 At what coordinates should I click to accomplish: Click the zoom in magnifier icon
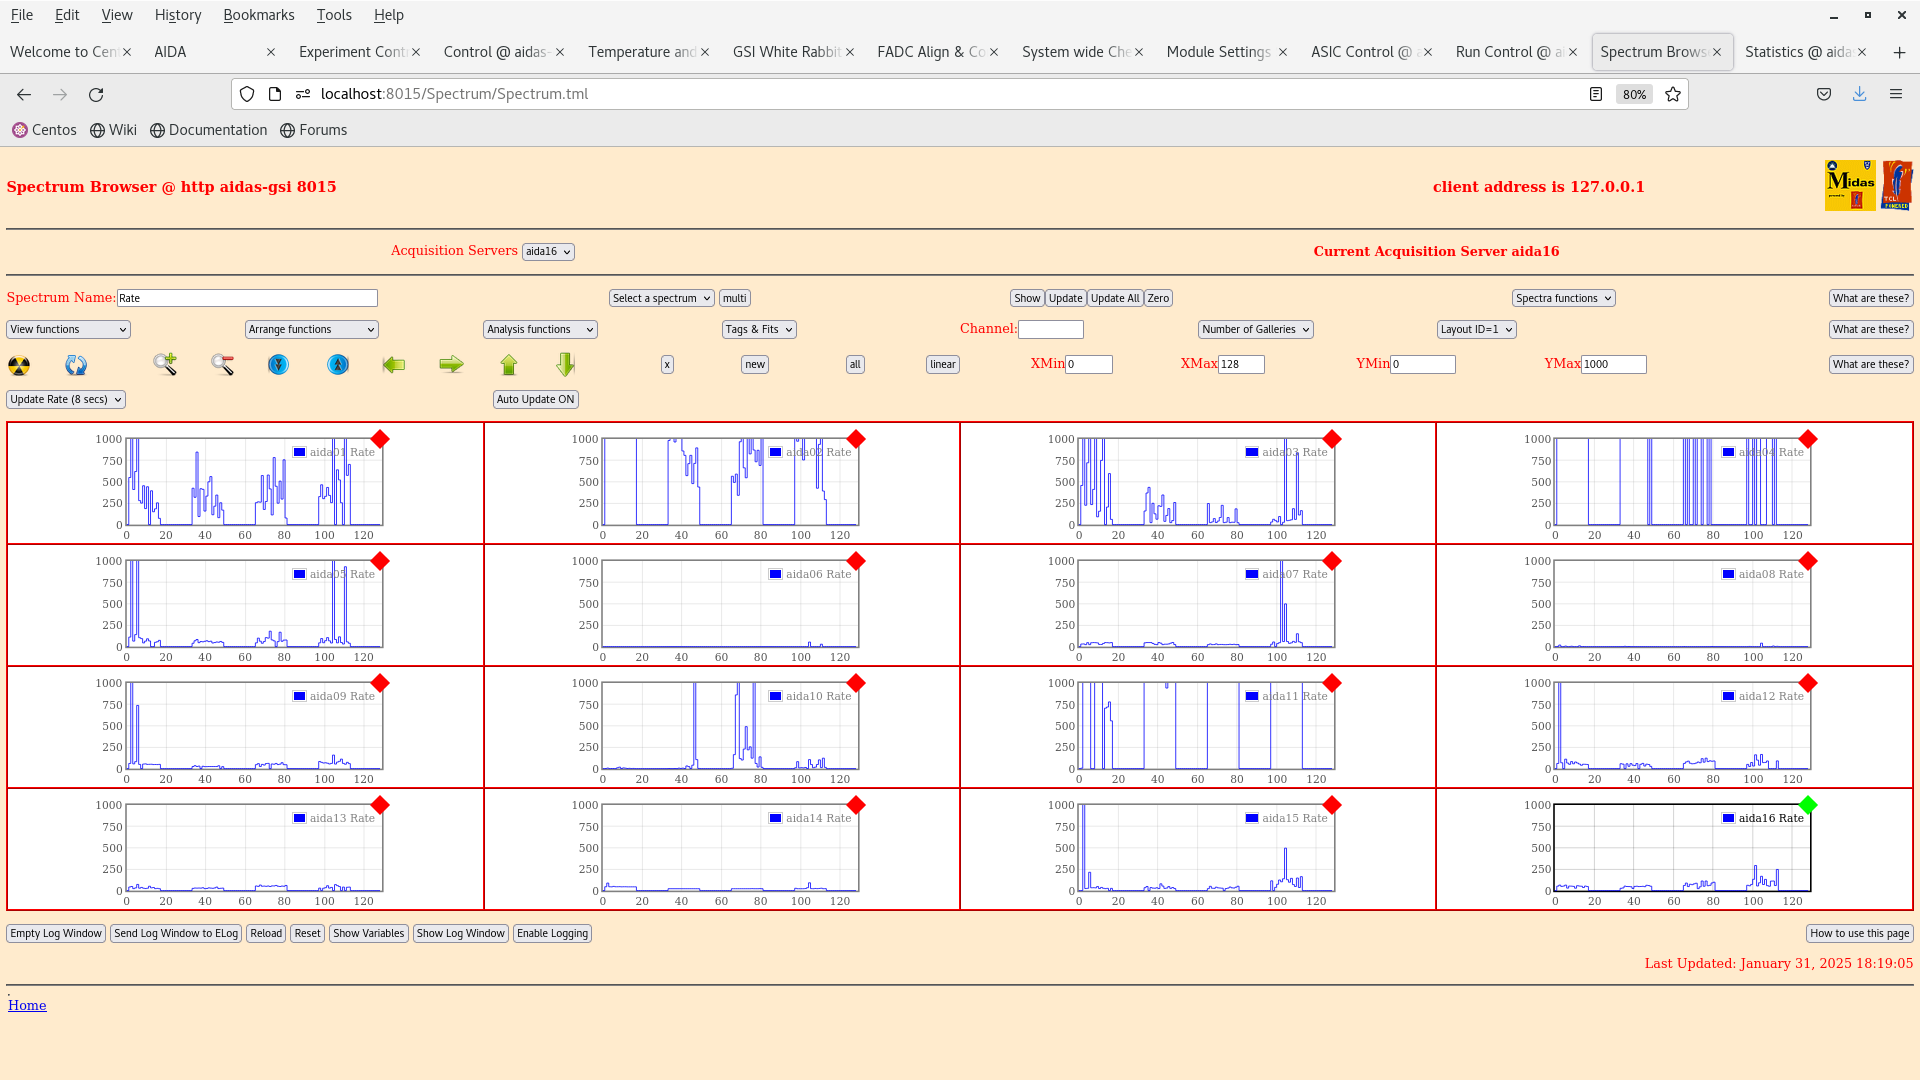(165, 365)
